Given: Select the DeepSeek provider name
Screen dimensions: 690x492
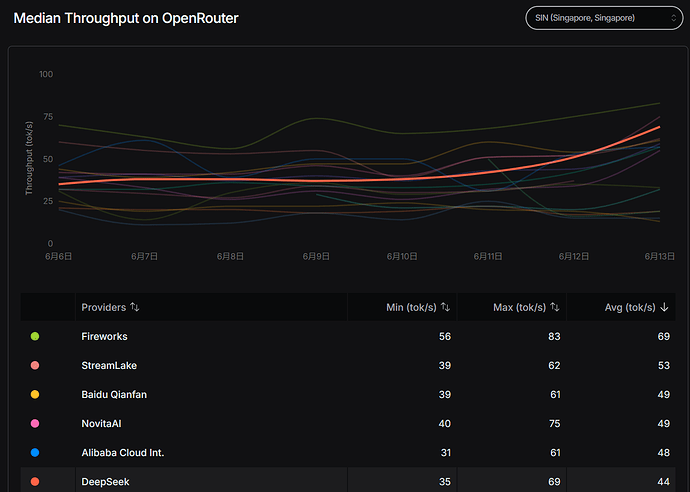Looking at the screenshot, I should [x=105, y=482].
